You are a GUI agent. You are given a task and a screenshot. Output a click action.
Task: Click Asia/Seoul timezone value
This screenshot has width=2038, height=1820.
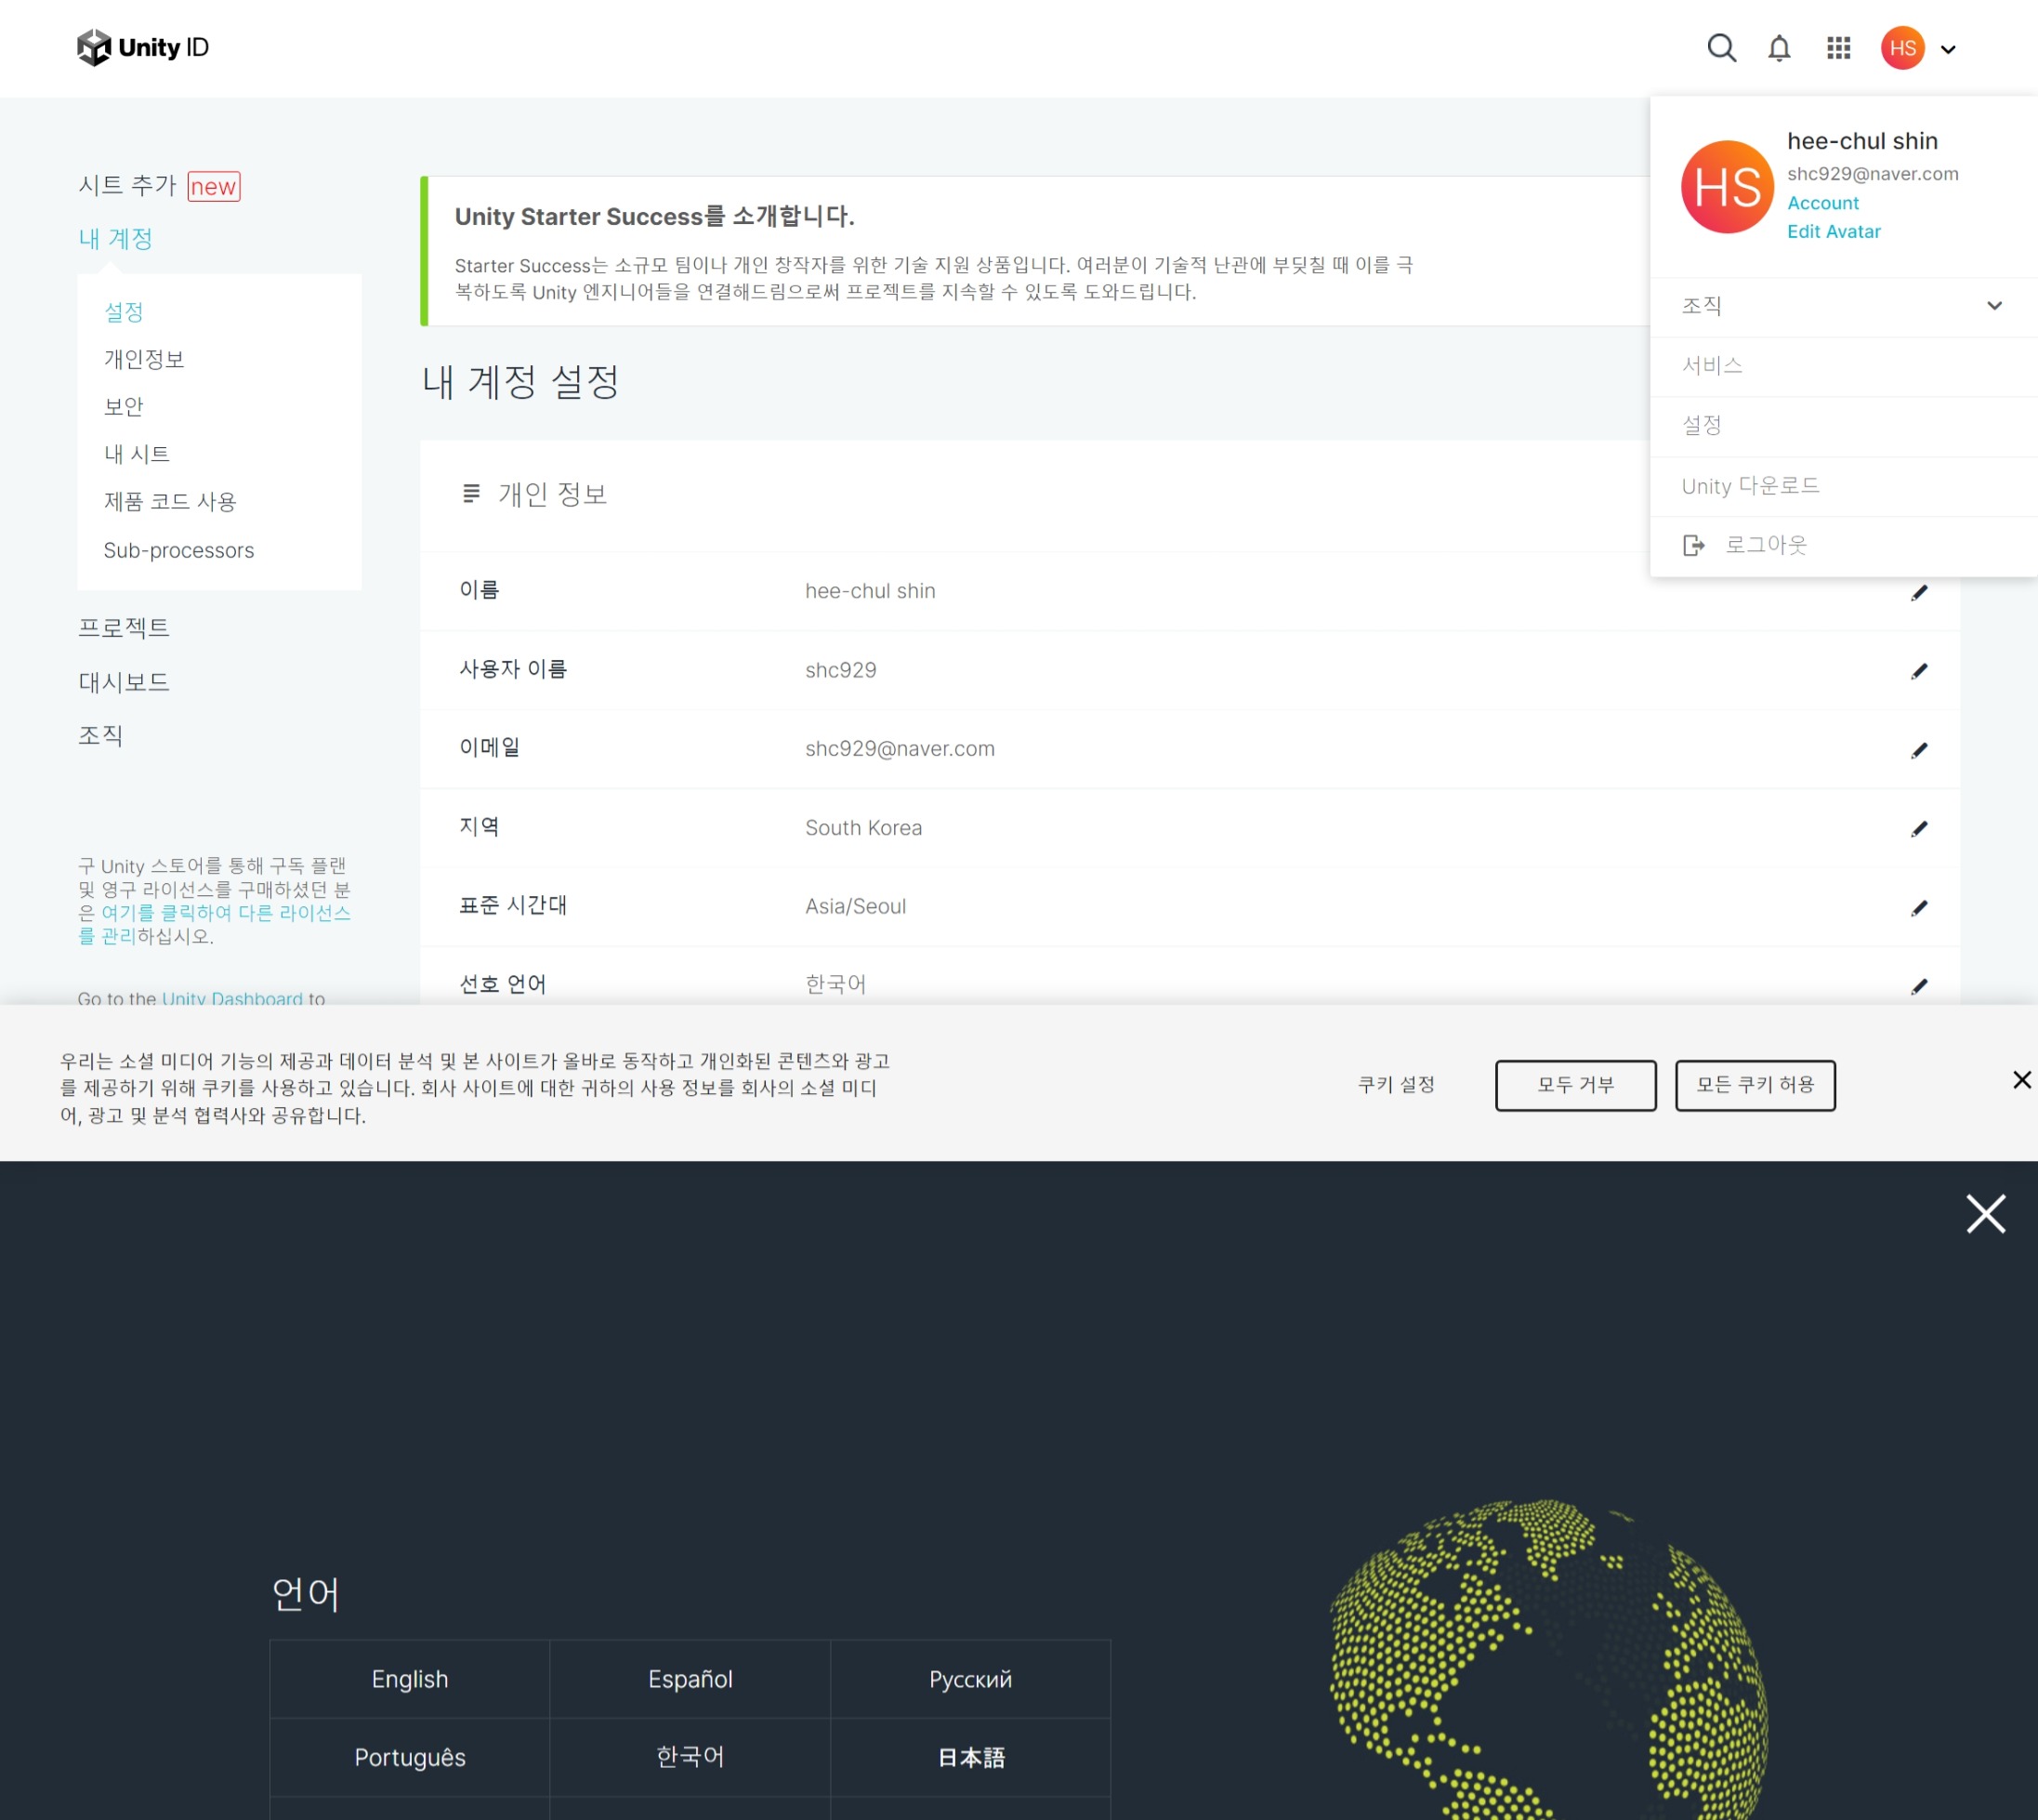(x=856, y=906)
